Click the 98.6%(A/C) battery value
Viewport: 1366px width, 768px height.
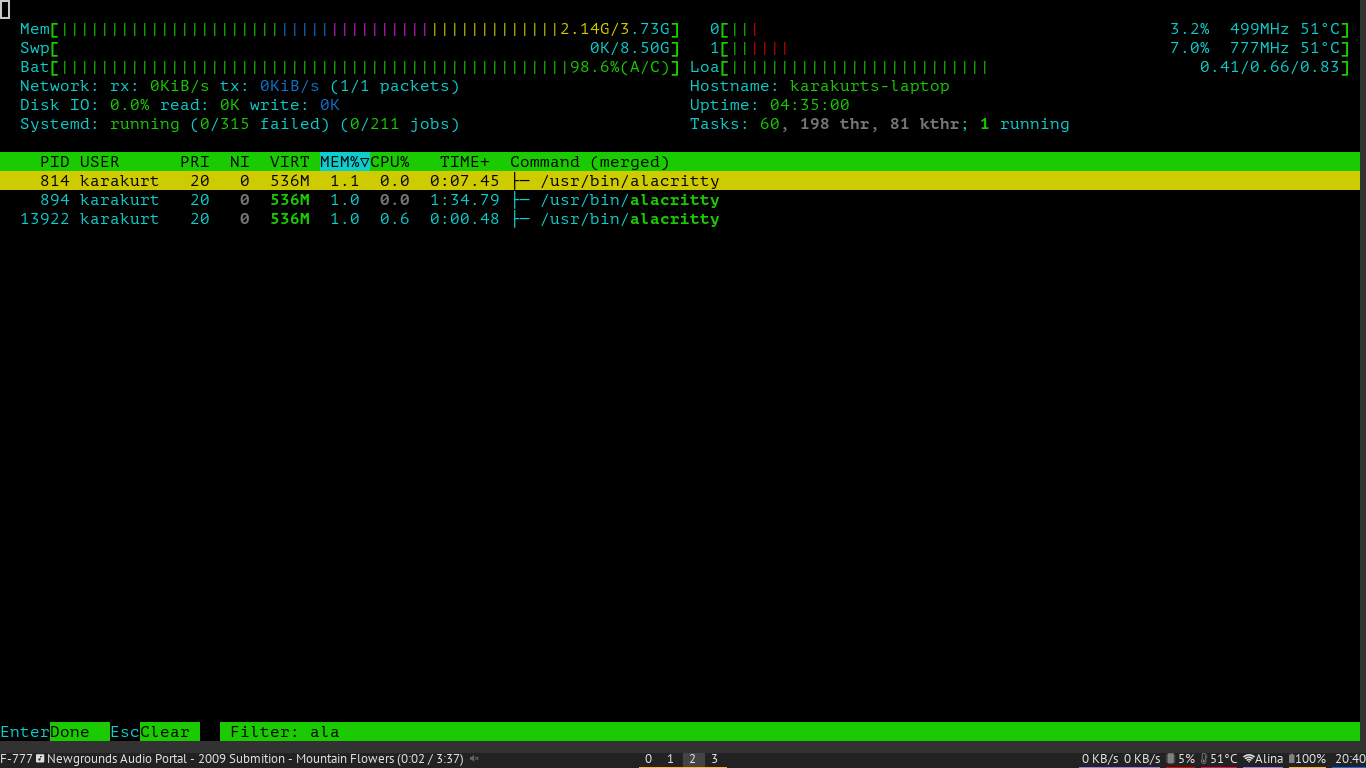coord(620,67)
